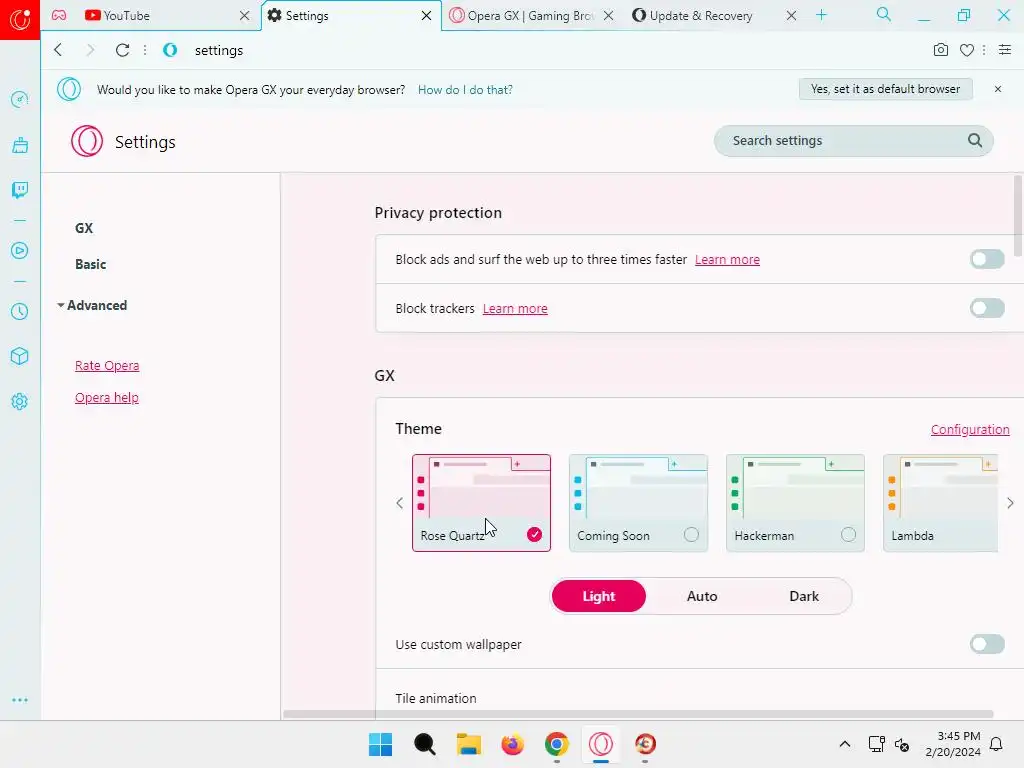
Task: Open Rate Opera link
Action: (106, 366)
